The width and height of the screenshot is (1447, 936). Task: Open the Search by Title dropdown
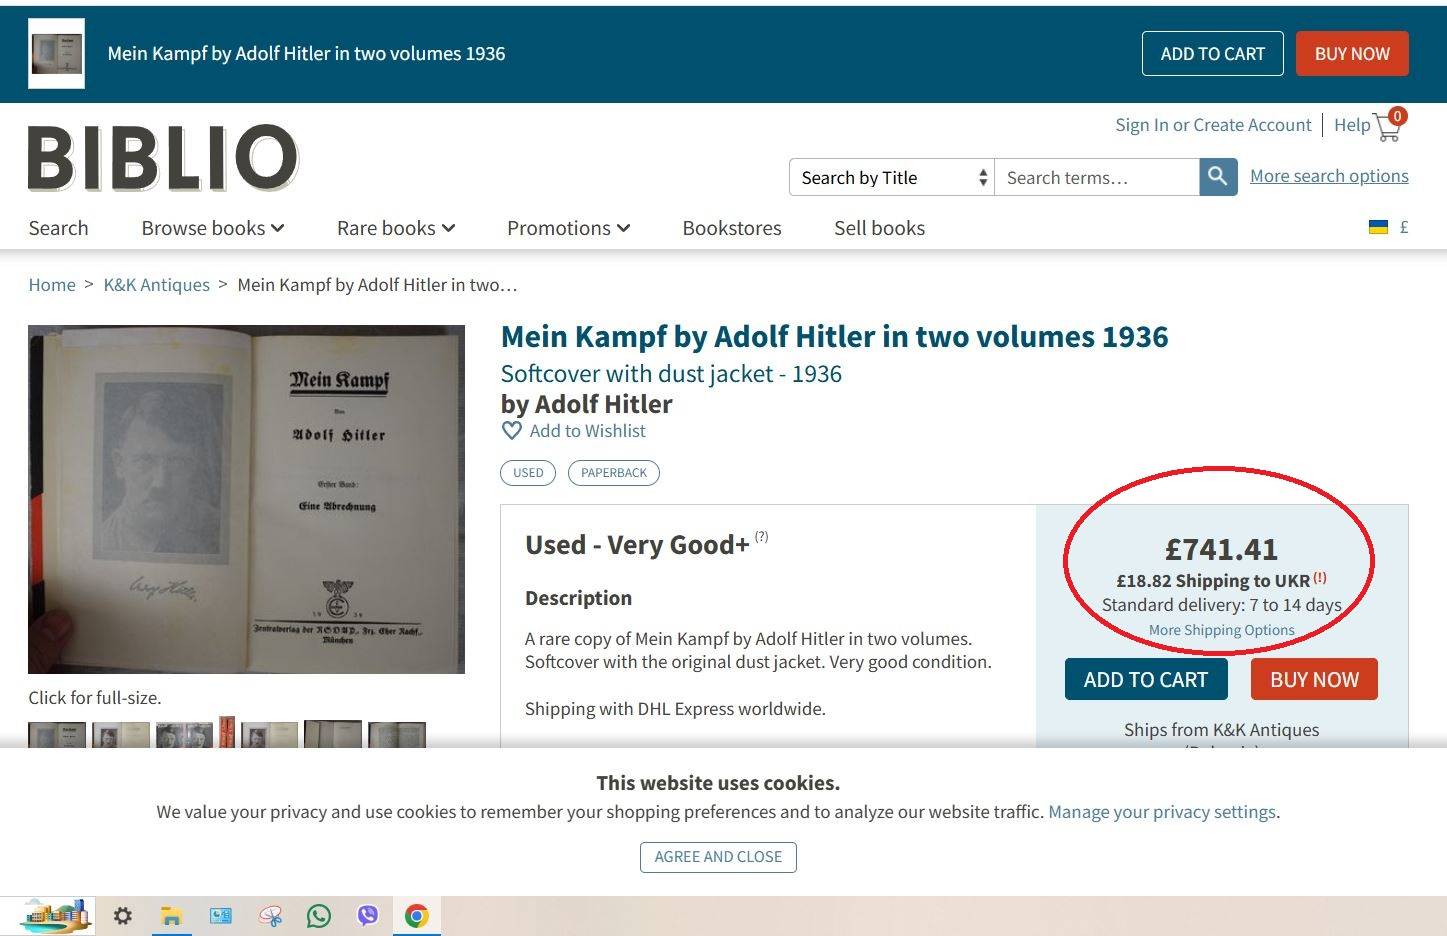[x=892, y=177]
